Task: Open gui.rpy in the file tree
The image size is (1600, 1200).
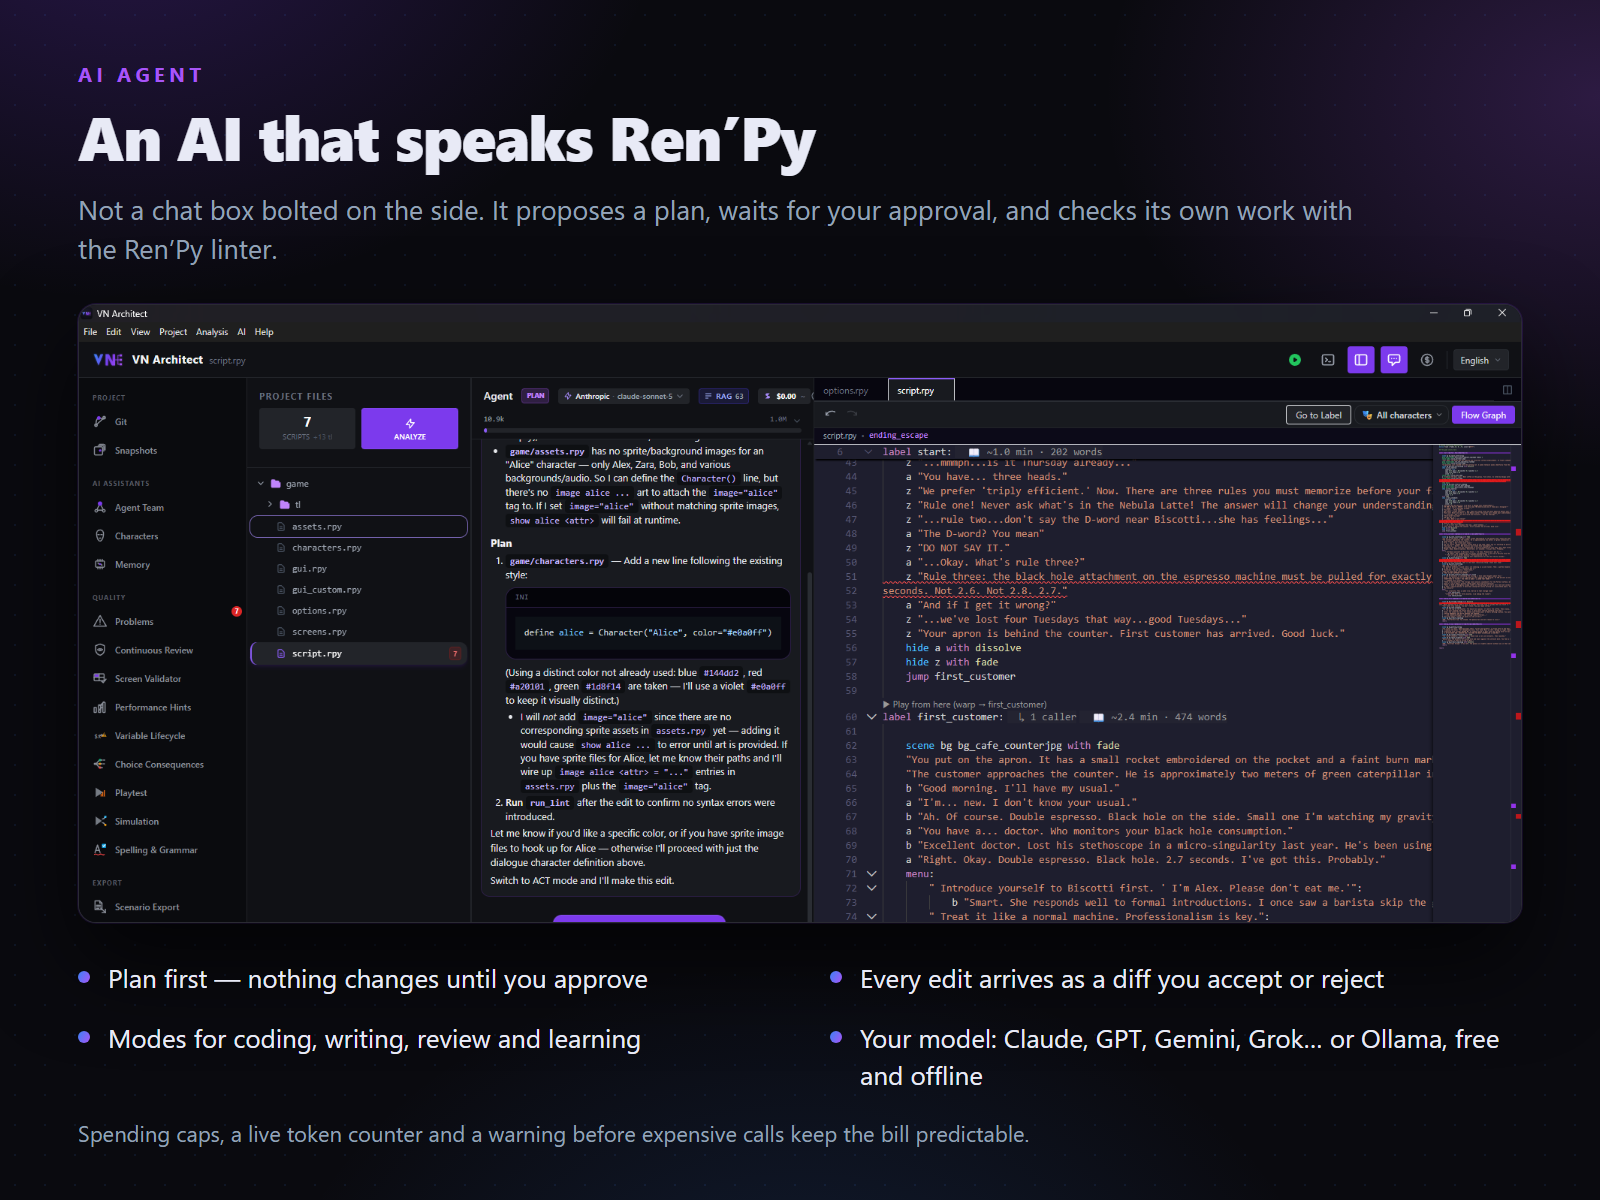Action: [358, 569]
